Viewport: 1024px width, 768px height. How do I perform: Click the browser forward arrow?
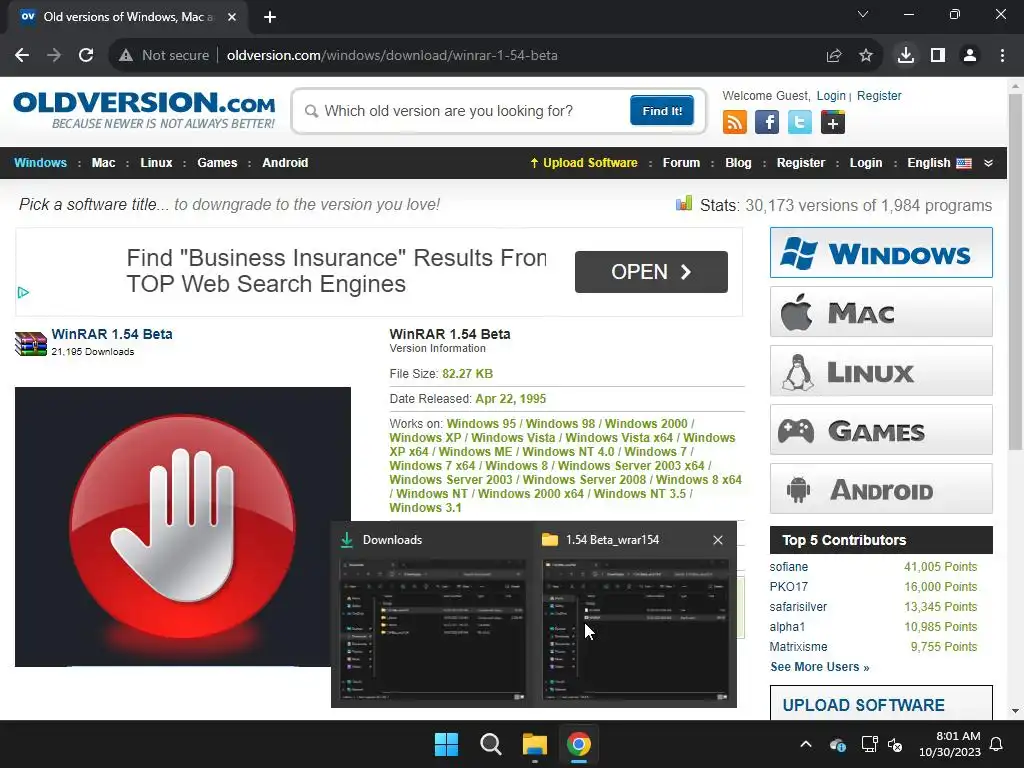click(x=54, y=56)
